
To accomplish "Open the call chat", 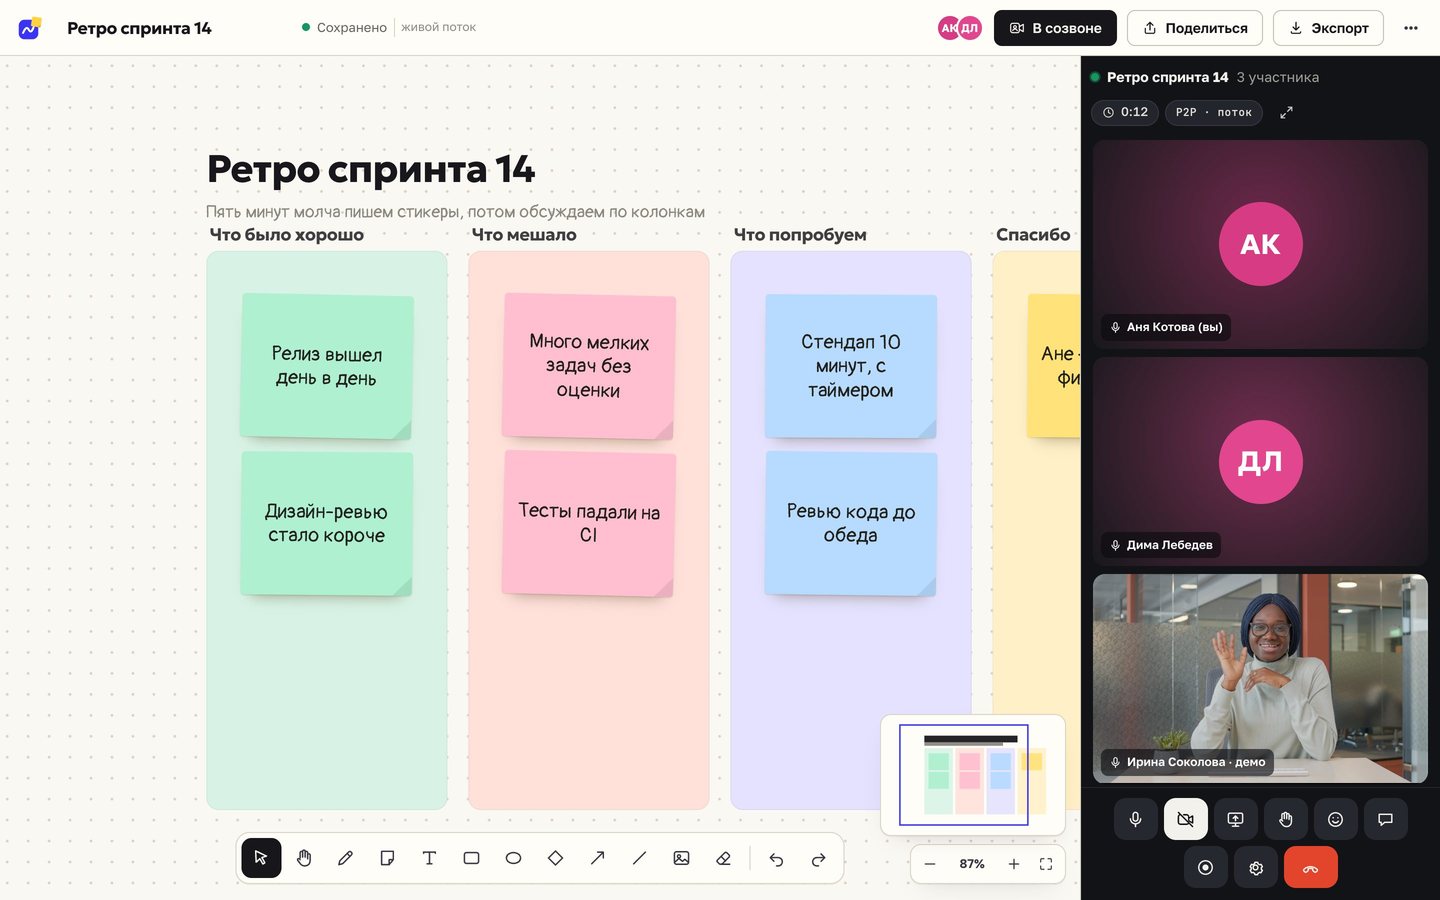I will click(x=1386, y=819).
